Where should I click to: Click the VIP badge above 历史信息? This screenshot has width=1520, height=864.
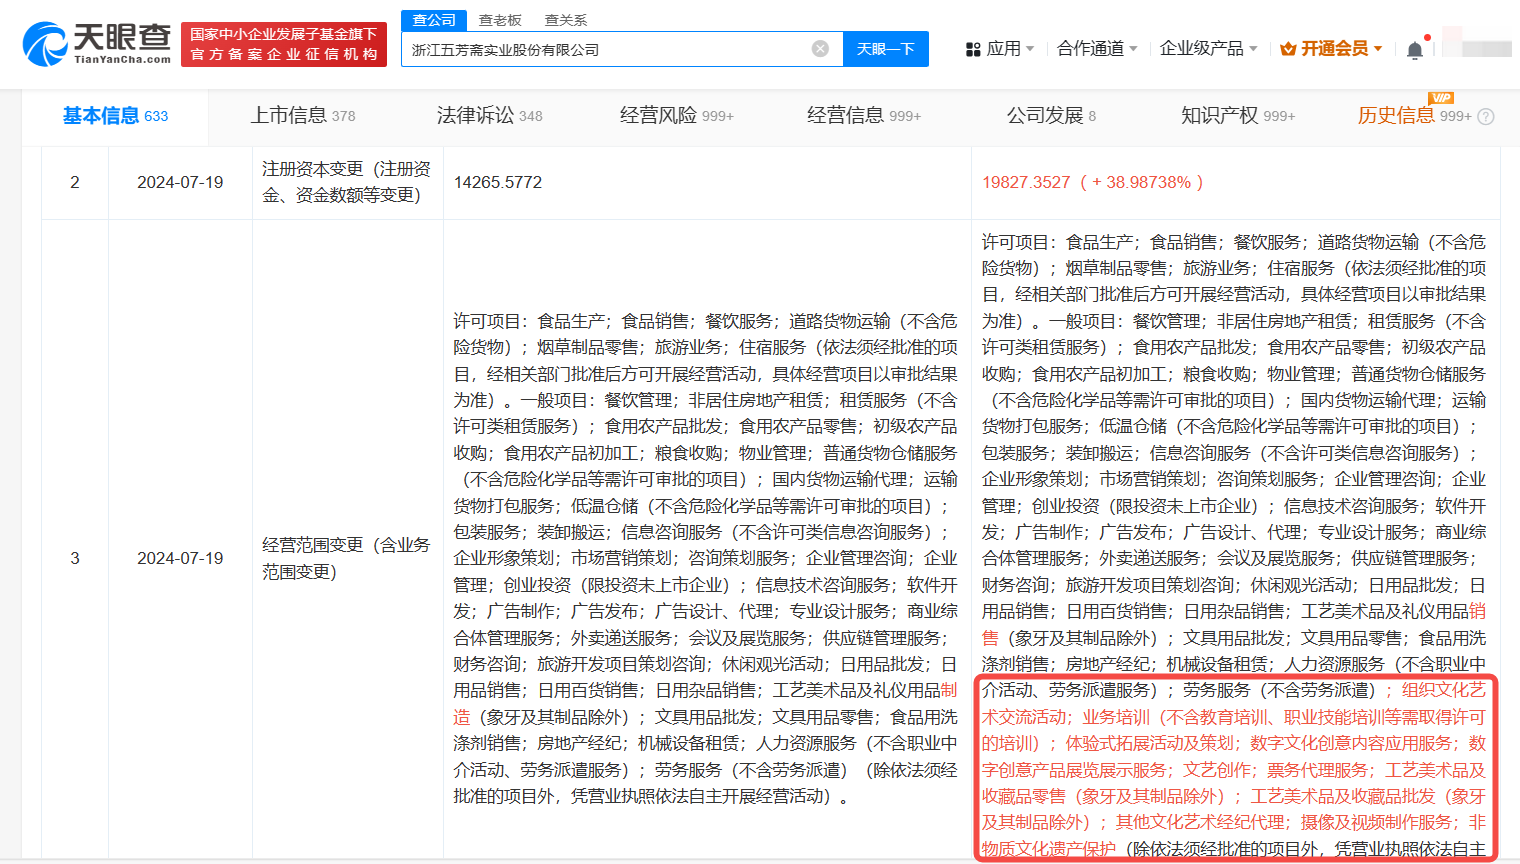click(1441, 97)
